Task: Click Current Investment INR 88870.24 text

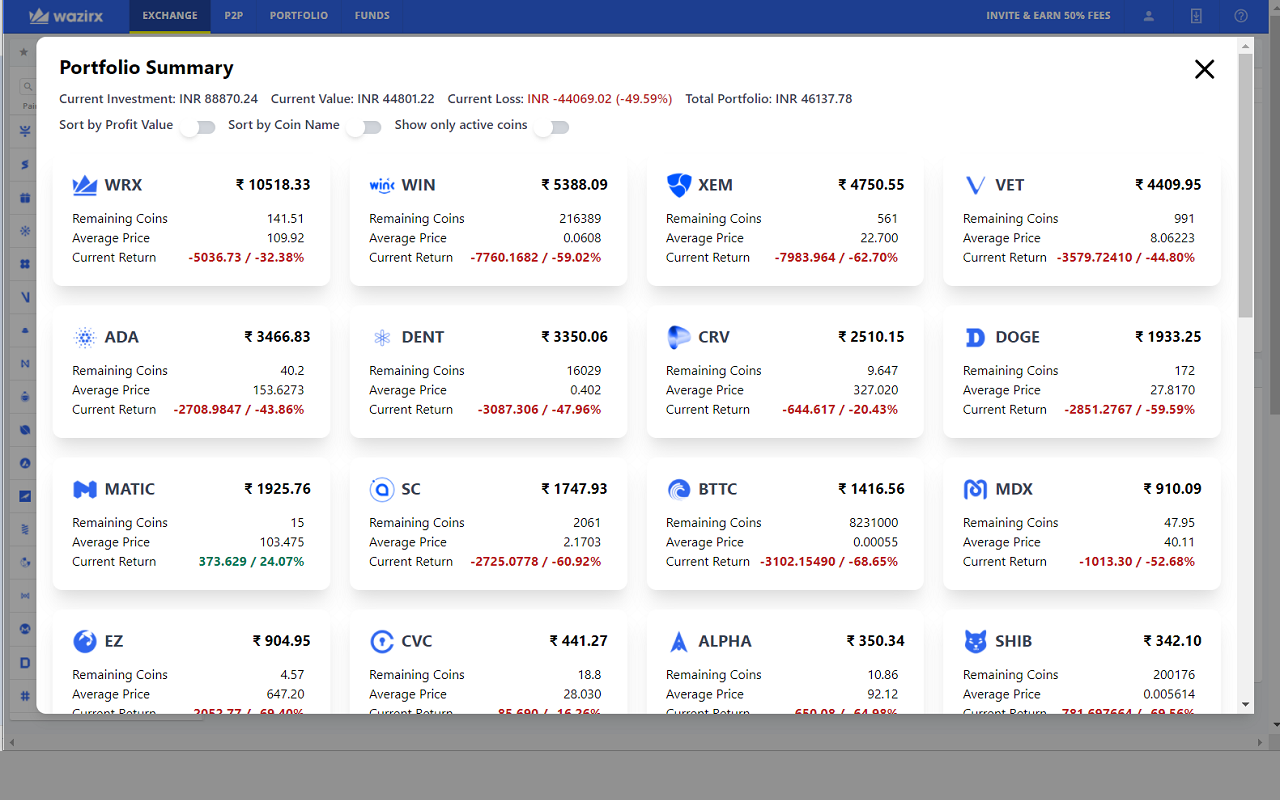Action: pos(159,99)
